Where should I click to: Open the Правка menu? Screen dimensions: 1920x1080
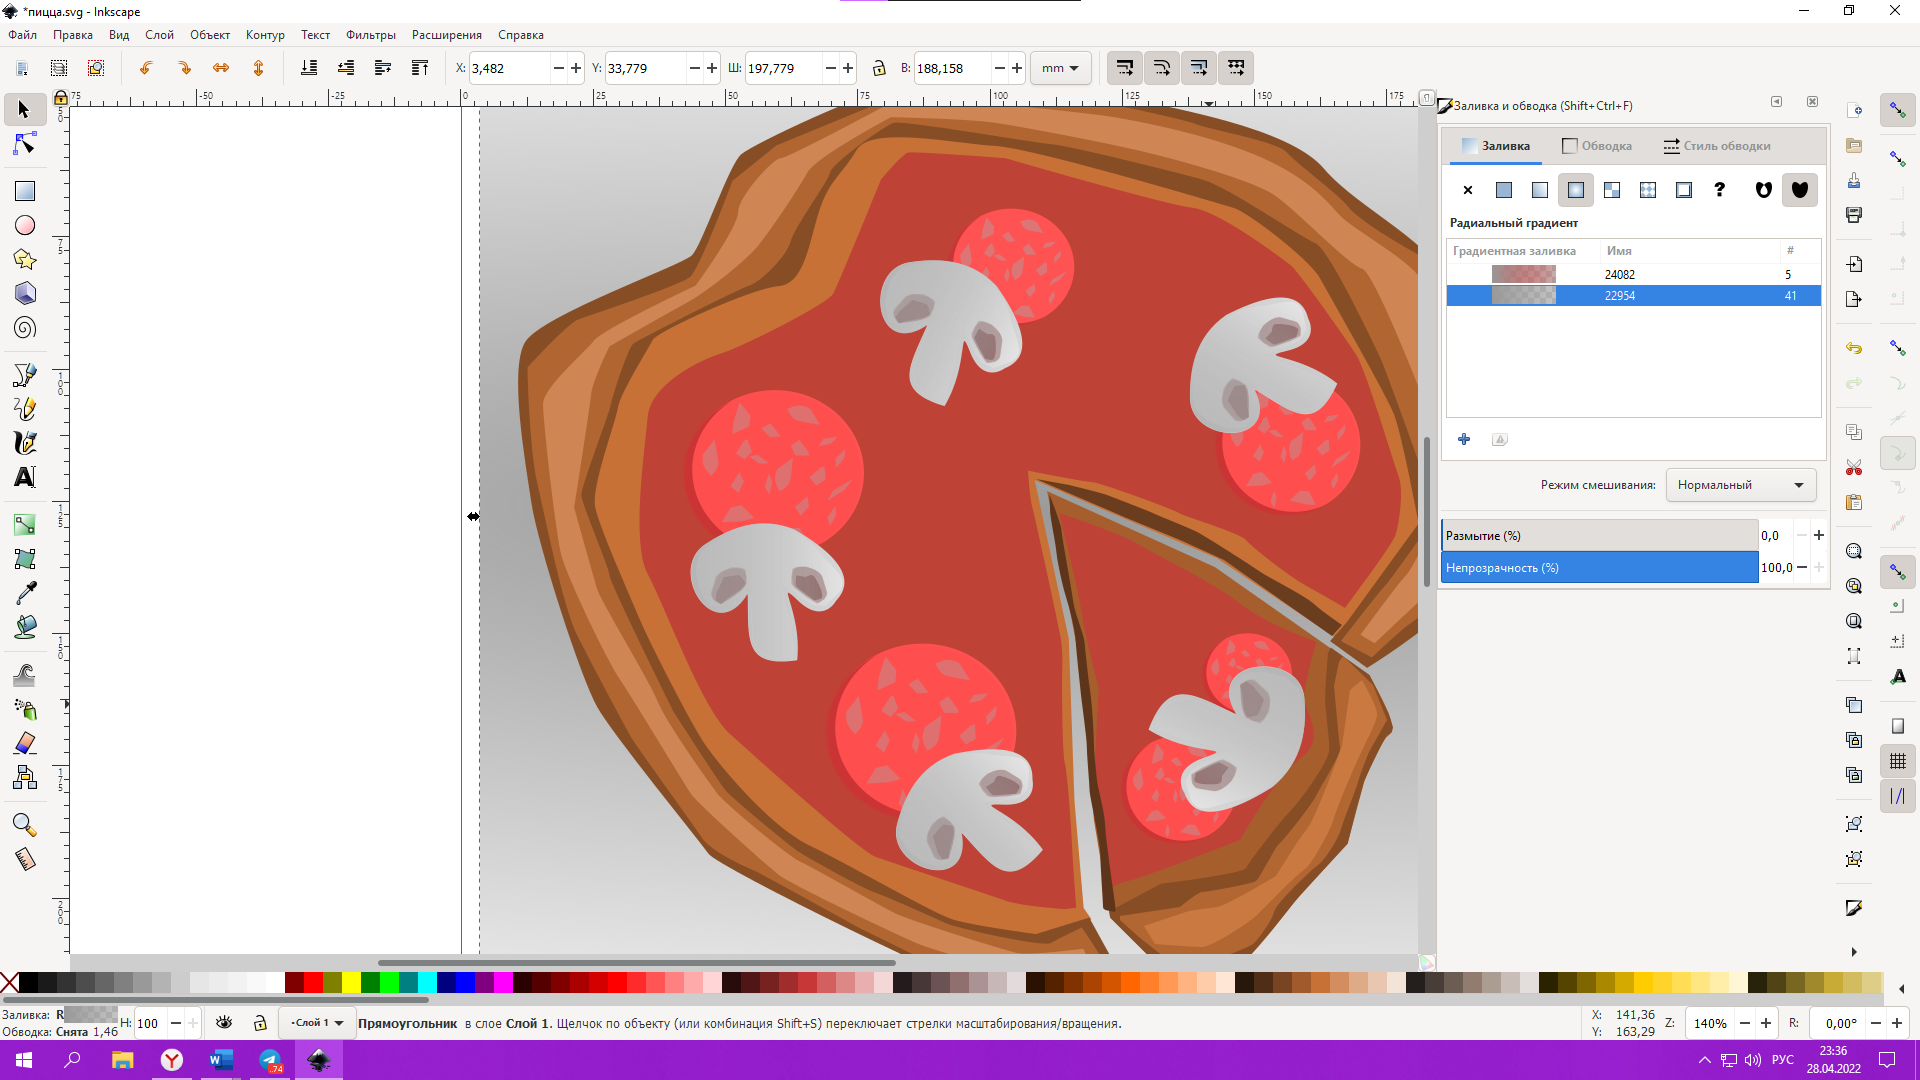click(73, 35)
